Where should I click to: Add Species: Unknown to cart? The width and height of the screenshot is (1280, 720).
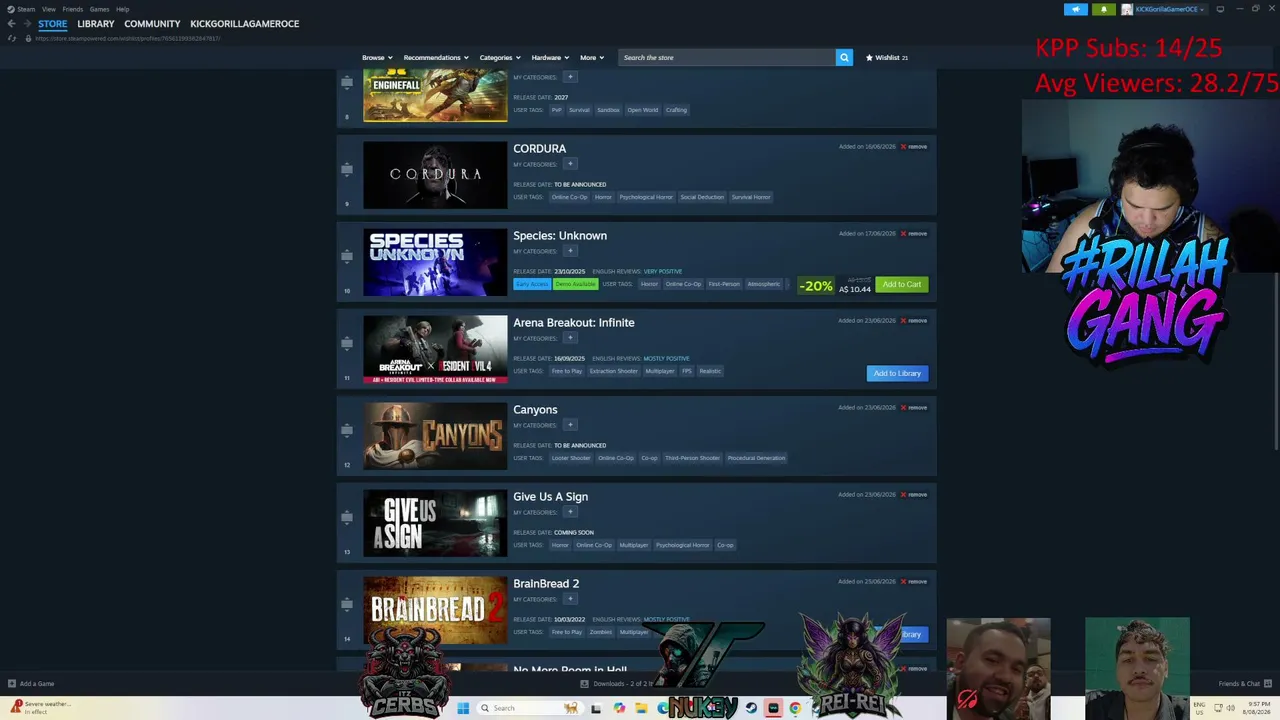[902, 285]
